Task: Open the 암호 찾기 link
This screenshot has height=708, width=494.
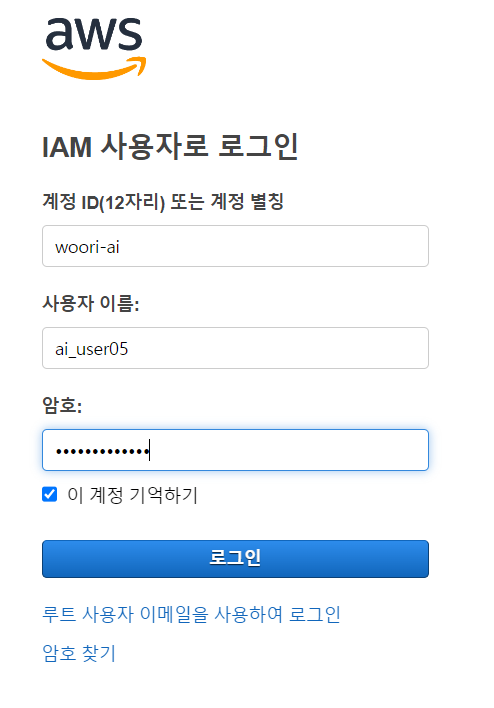Action: click(79, 653)
